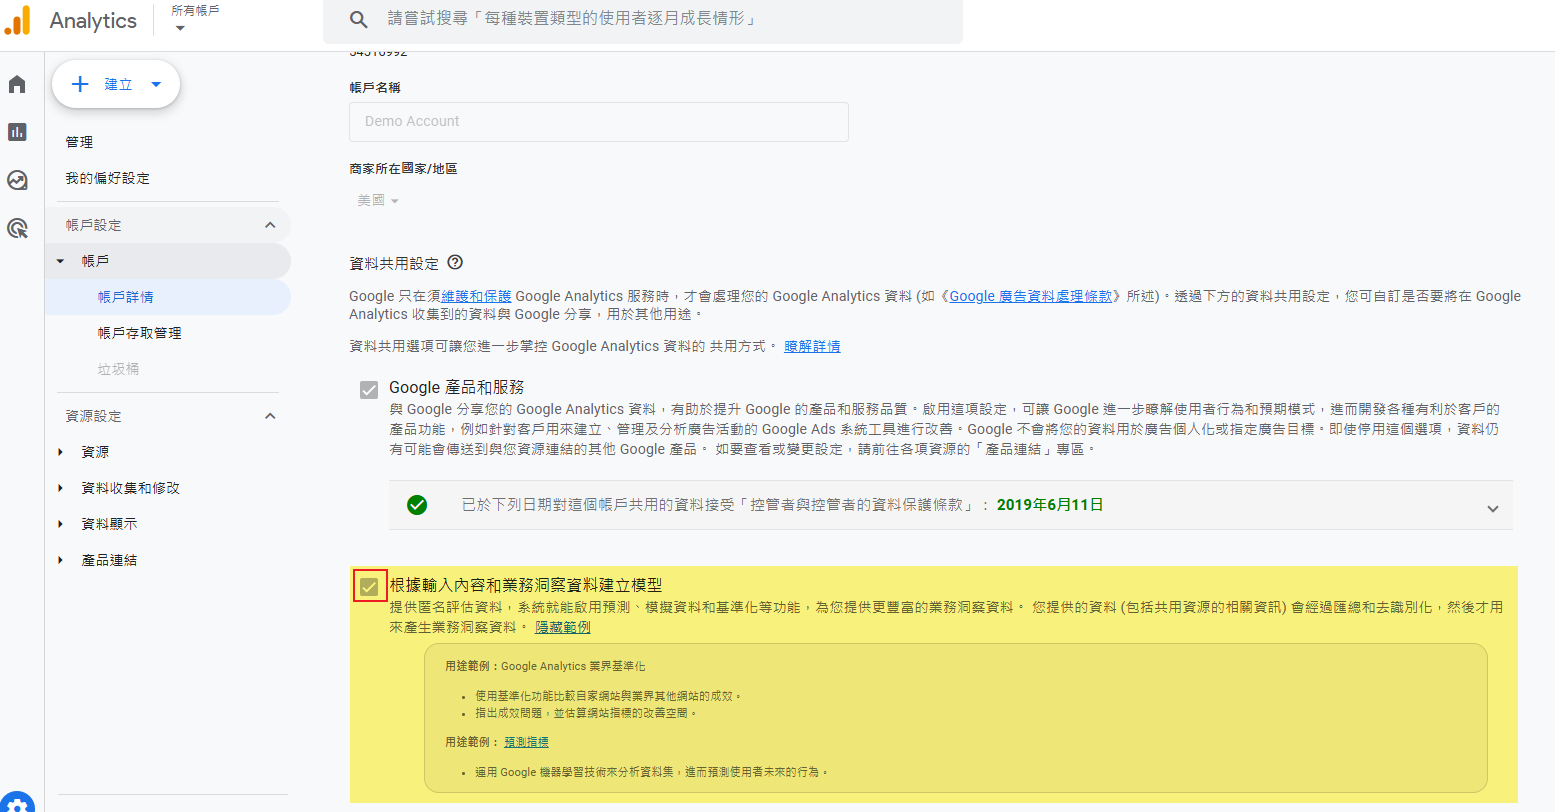
Task: Open the Home icon in left rail
Action: pyautogui.click(x=17, y=84)
